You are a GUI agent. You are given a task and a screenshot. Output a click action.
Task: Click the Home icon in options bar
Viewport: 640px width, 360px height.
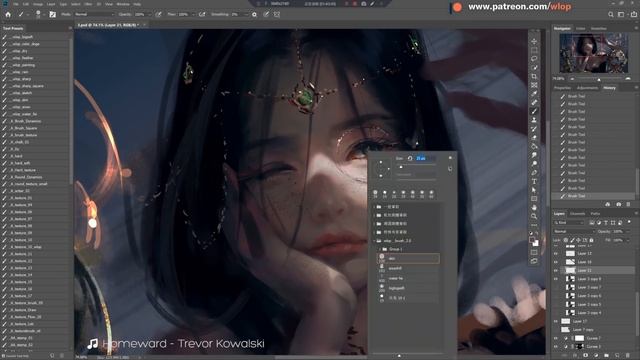(x=8, y=14)
